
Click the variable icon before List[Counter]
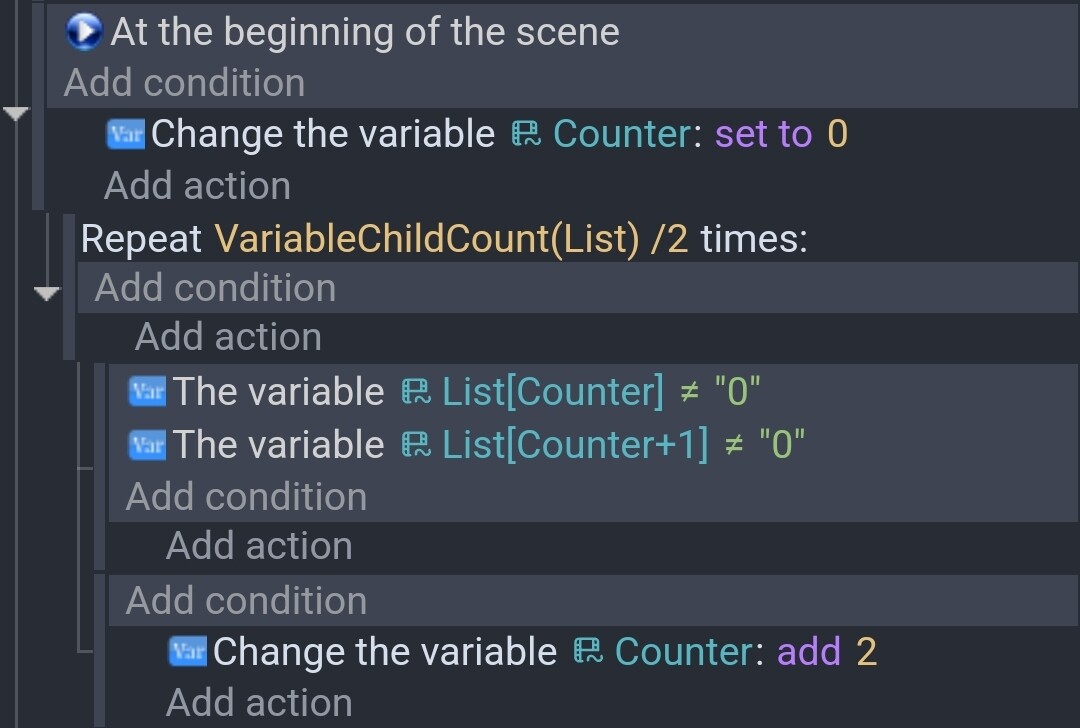pyautogui.click(x=416, y=392)
